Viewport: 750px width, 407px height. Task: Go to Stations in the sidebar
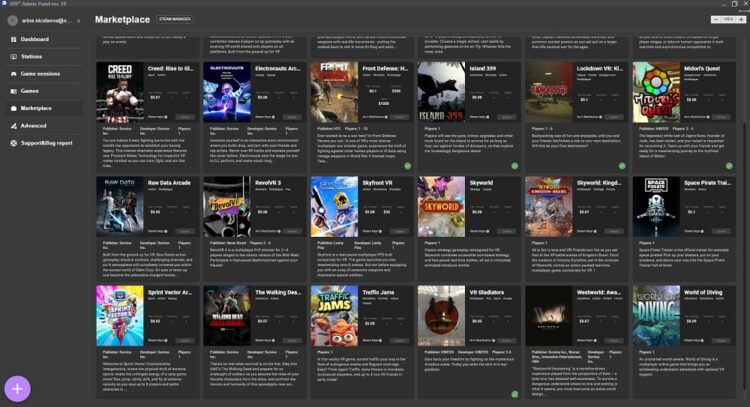pyautogui.click(x=44, y=56)
